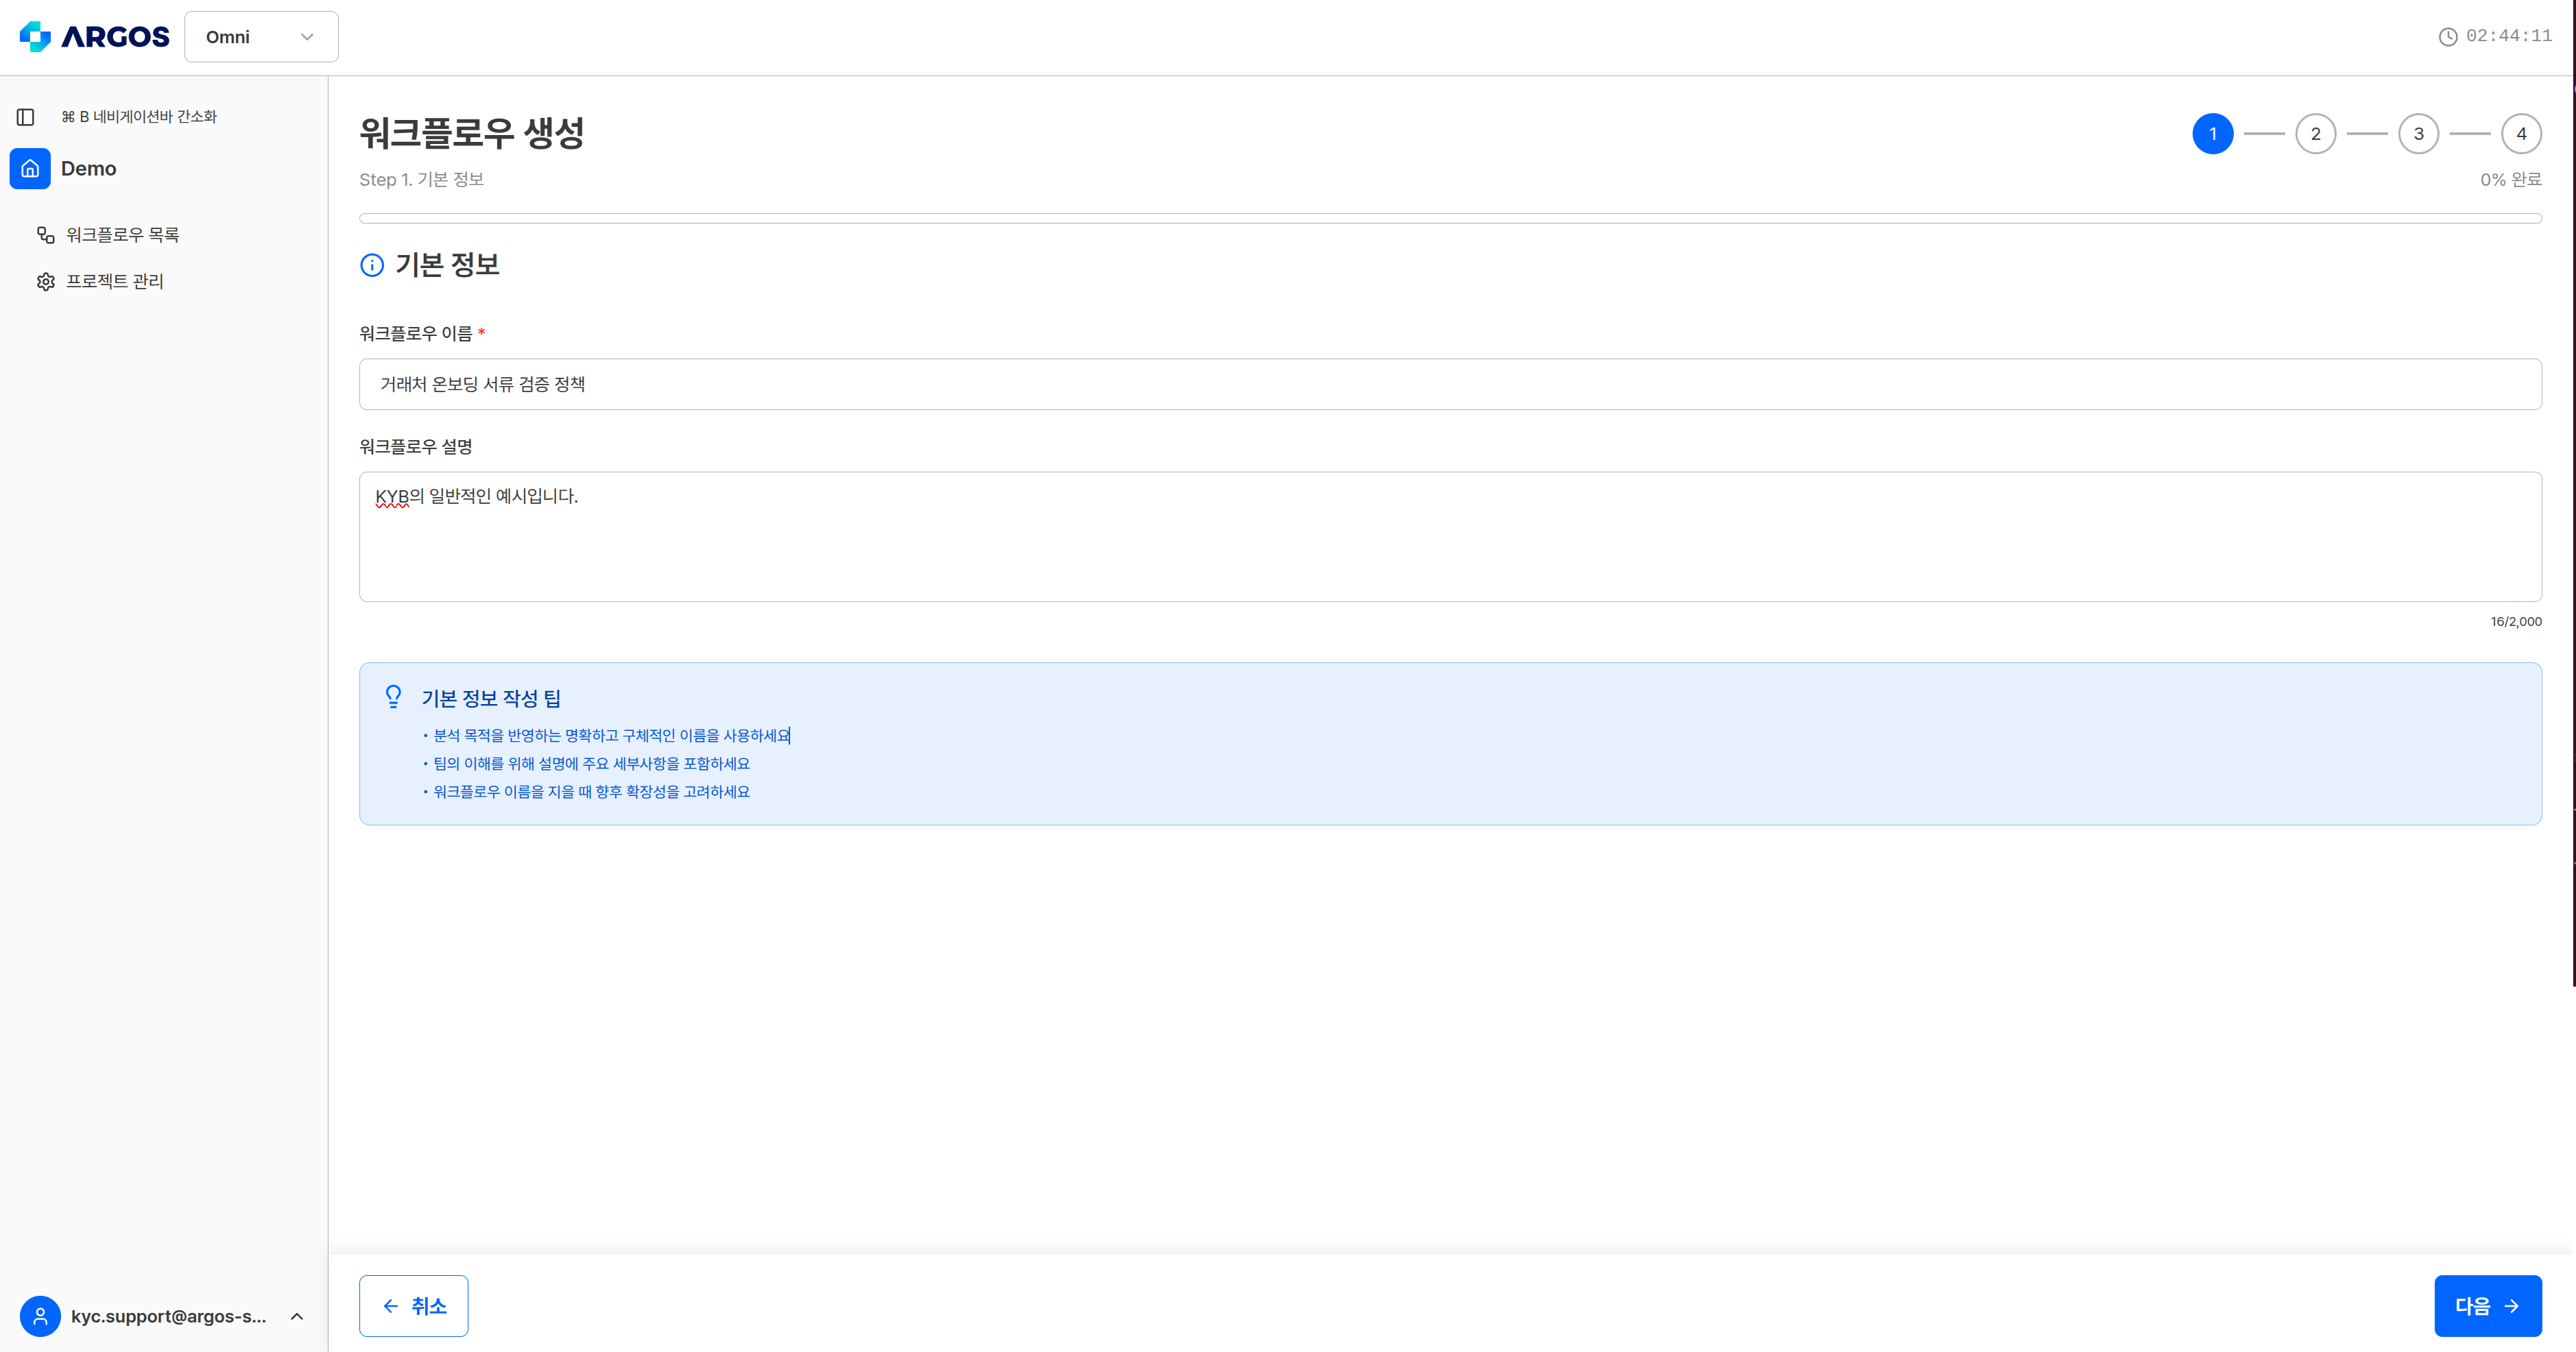Jump to step 2 circle
Viewport: 2576px width, 1352px height.
2315,134
